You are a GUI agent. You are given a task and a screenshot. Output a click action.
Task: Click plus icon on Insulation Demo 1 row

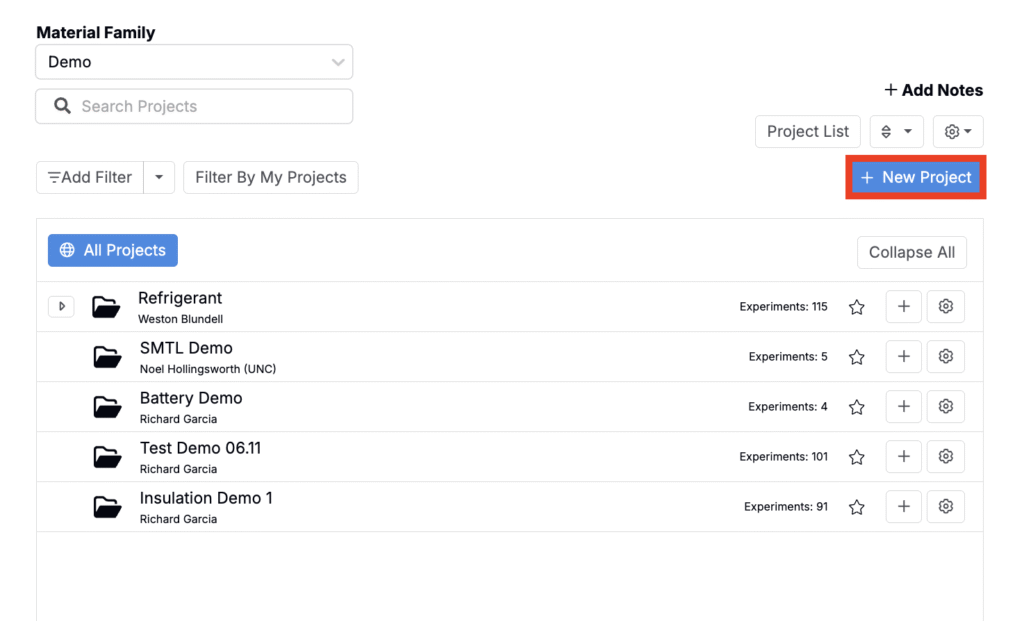pyautogui.click(x=903, y=506)
